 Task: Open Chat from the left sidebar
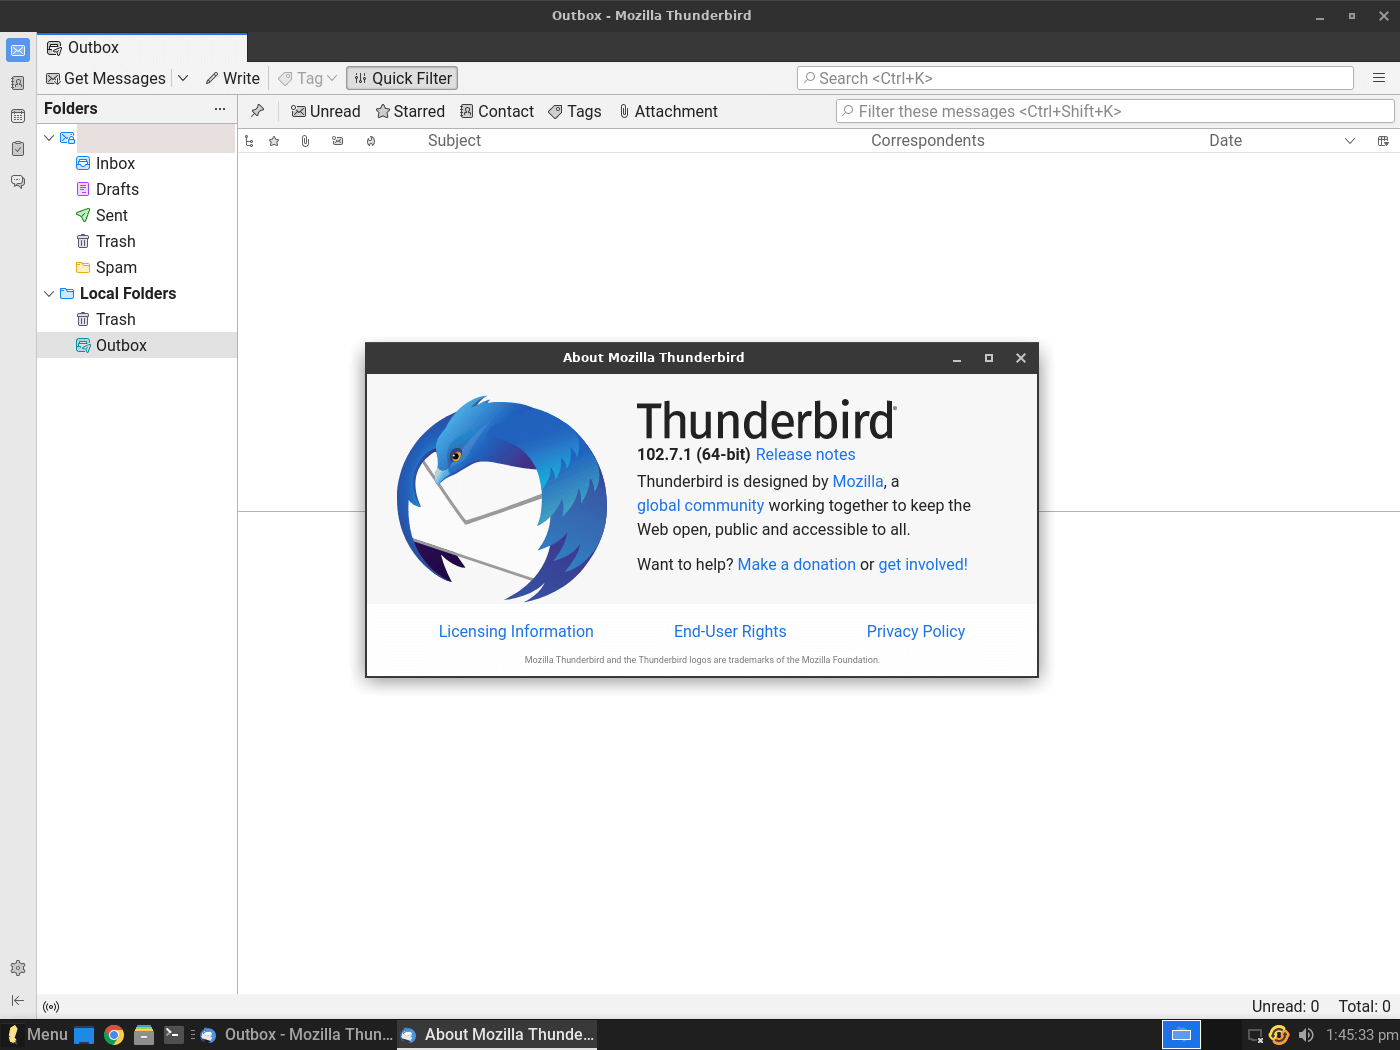pyautogui.click(x=17, y=182)
